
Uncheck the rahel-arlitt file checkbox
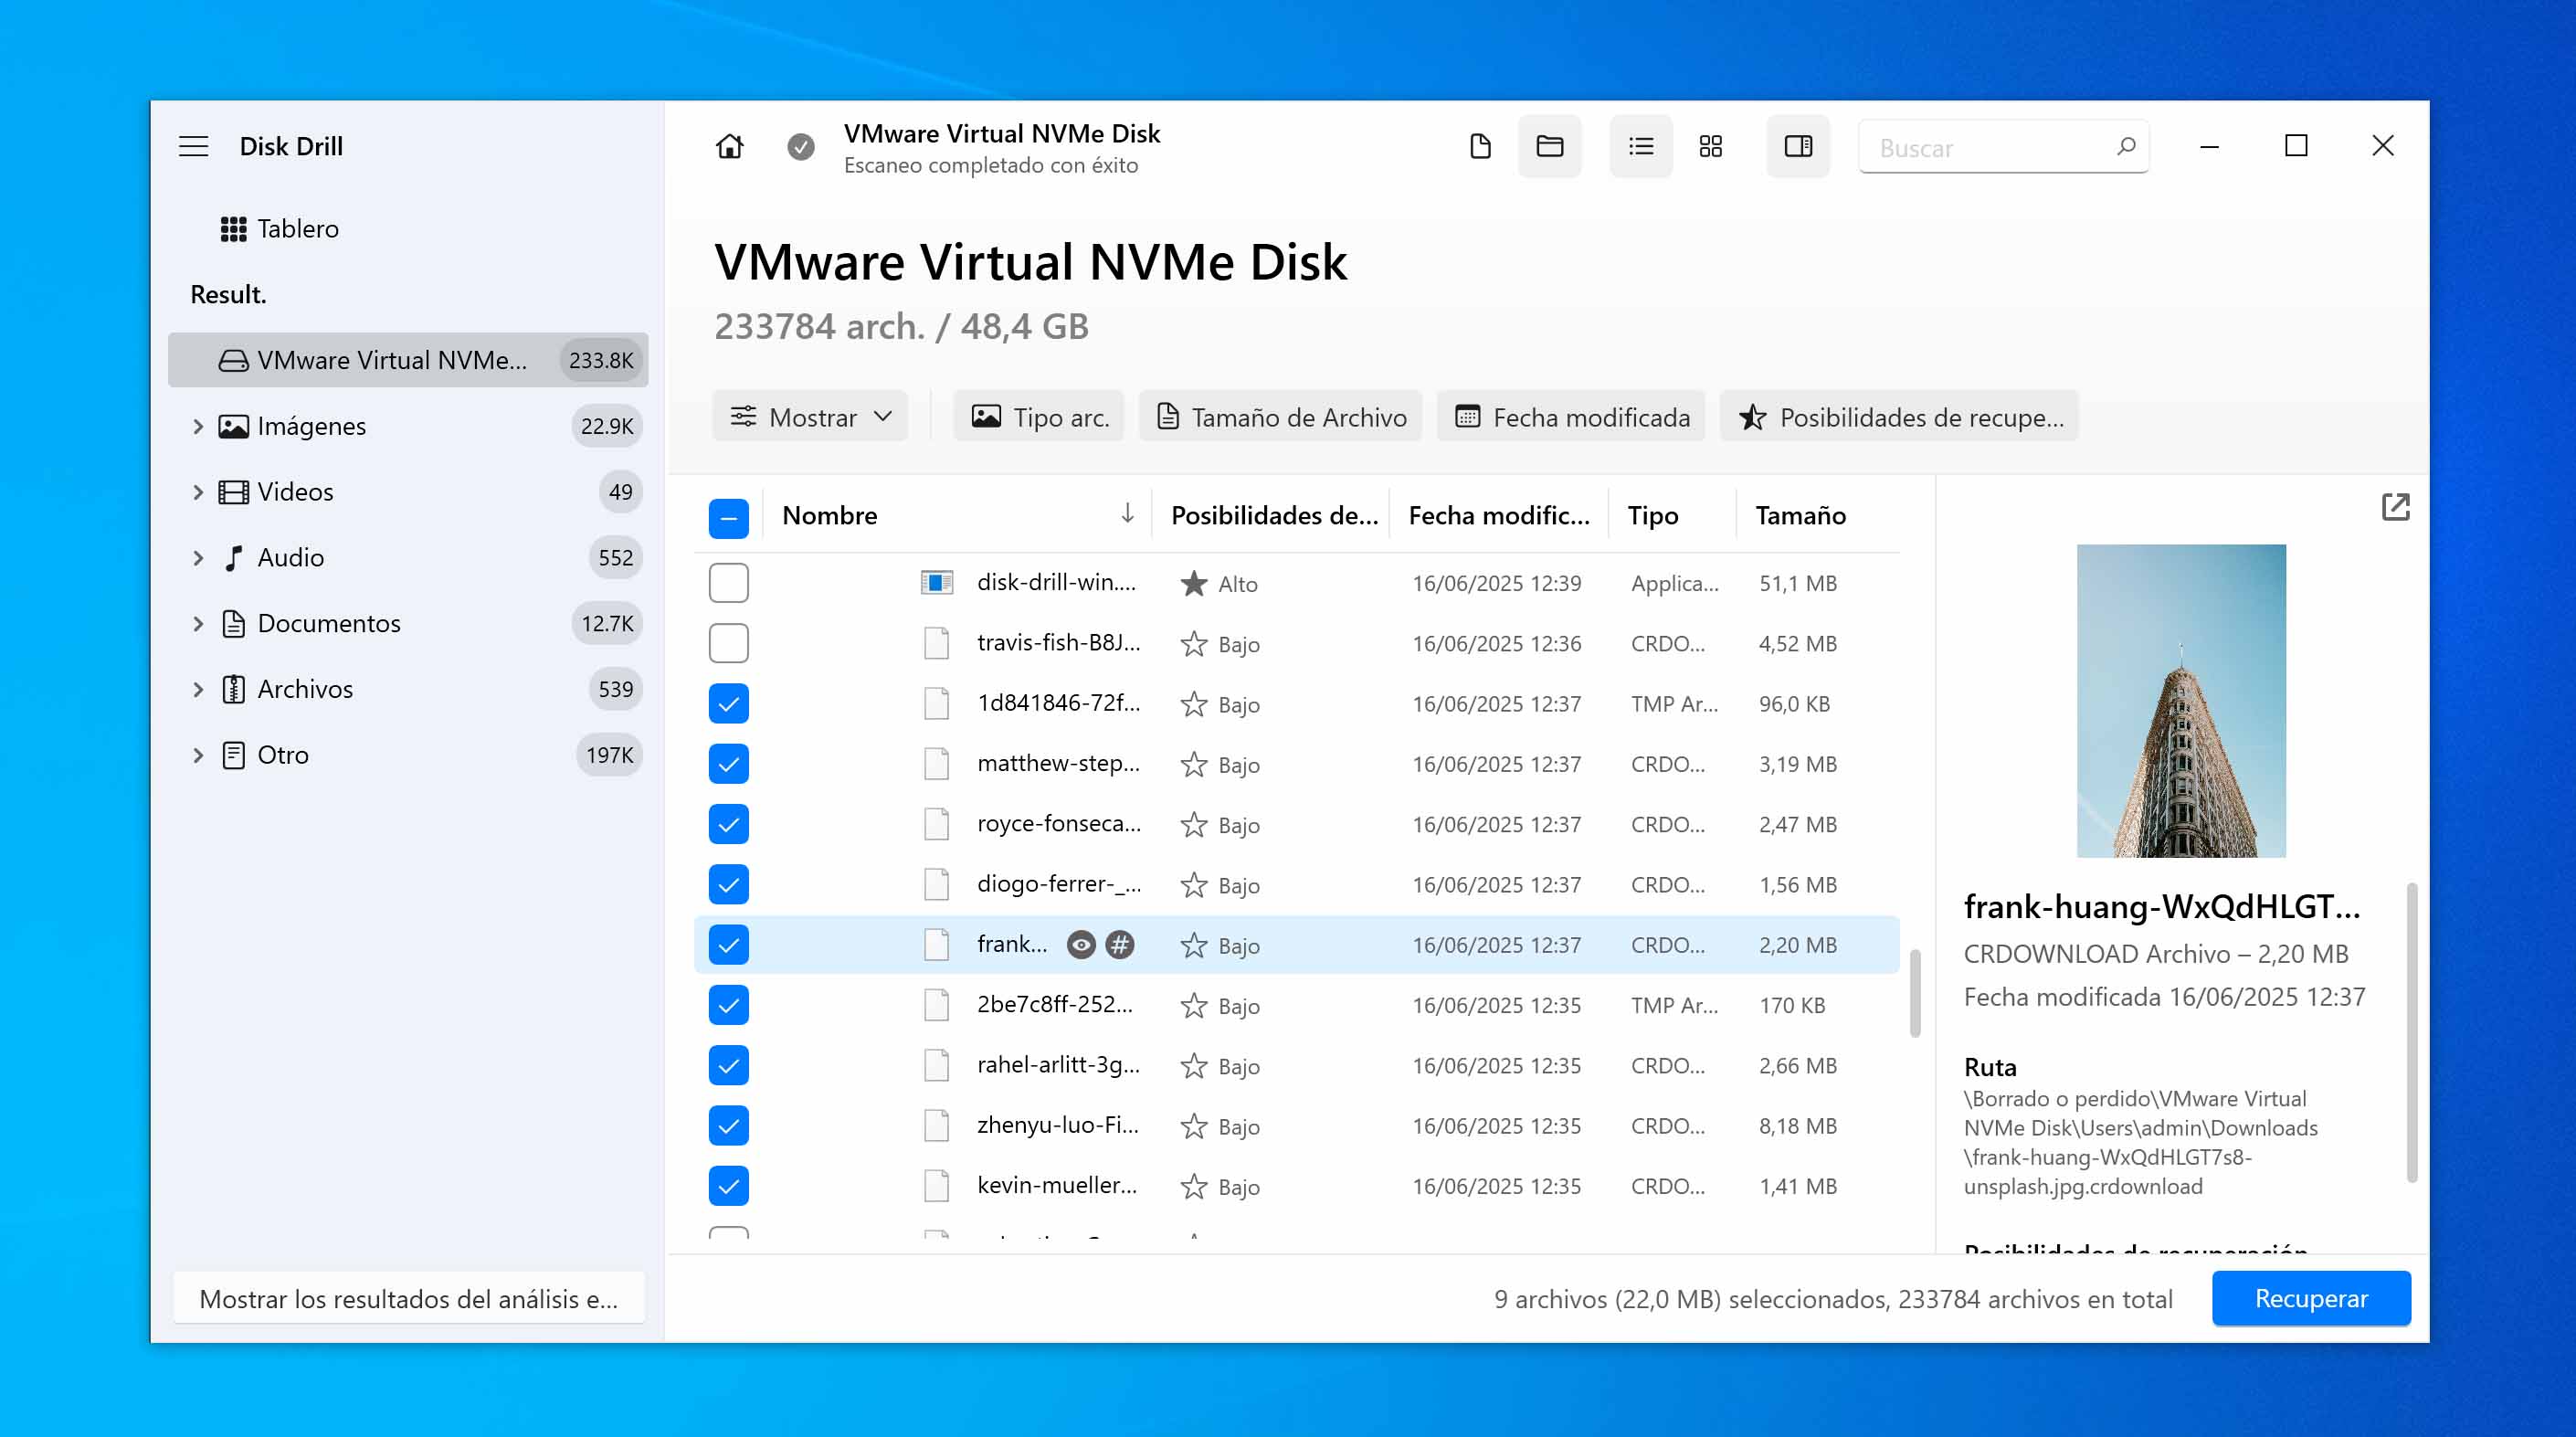click(x=728, y=1065)
